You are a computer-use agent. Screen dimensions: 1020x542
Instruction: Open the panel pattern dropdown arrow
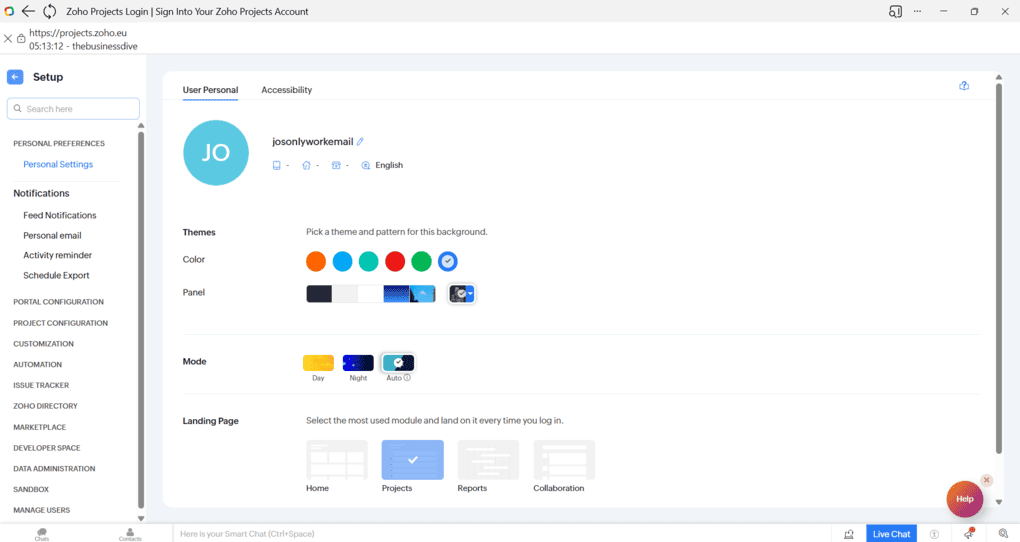470,294
